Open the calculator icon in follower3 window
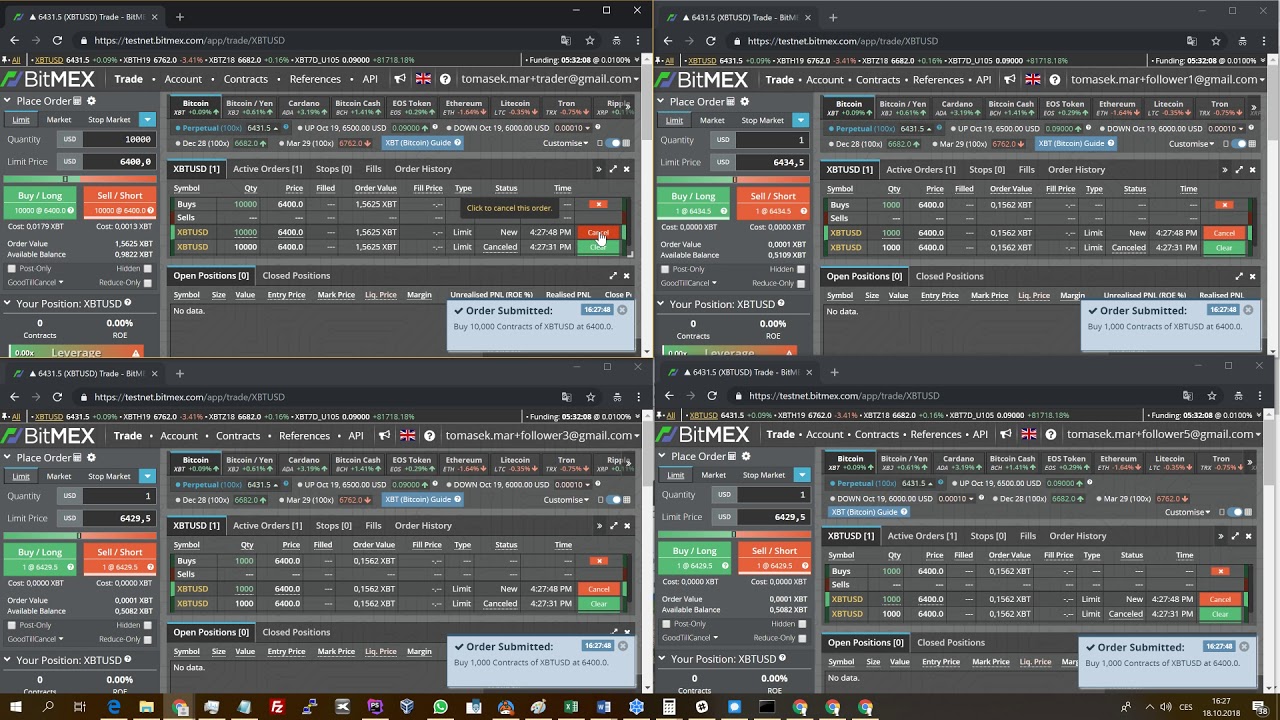Viewport: 1280px width, 720px height. click(78, 457)
